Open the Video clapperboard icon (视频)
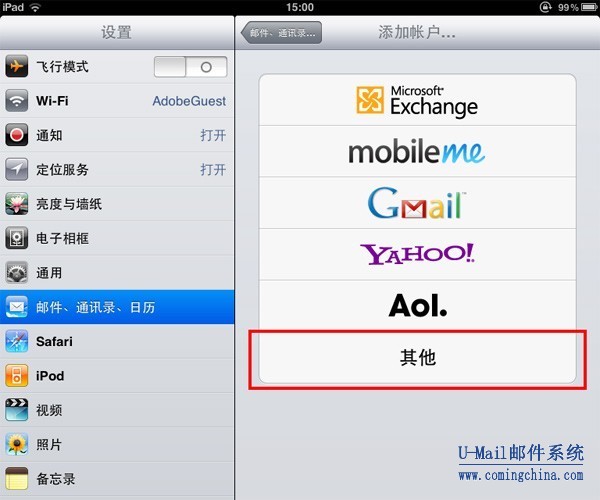600x500 pixels. (x=16, y=410)
